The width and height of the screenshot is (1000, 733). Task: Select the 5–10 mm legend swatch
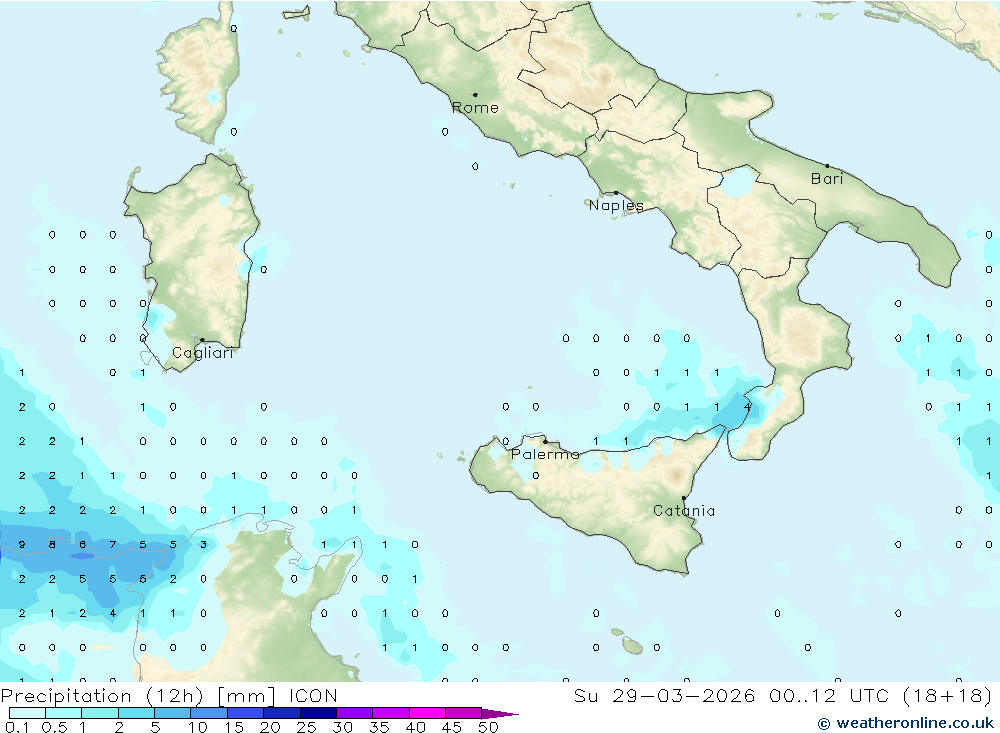coord(173,713)
